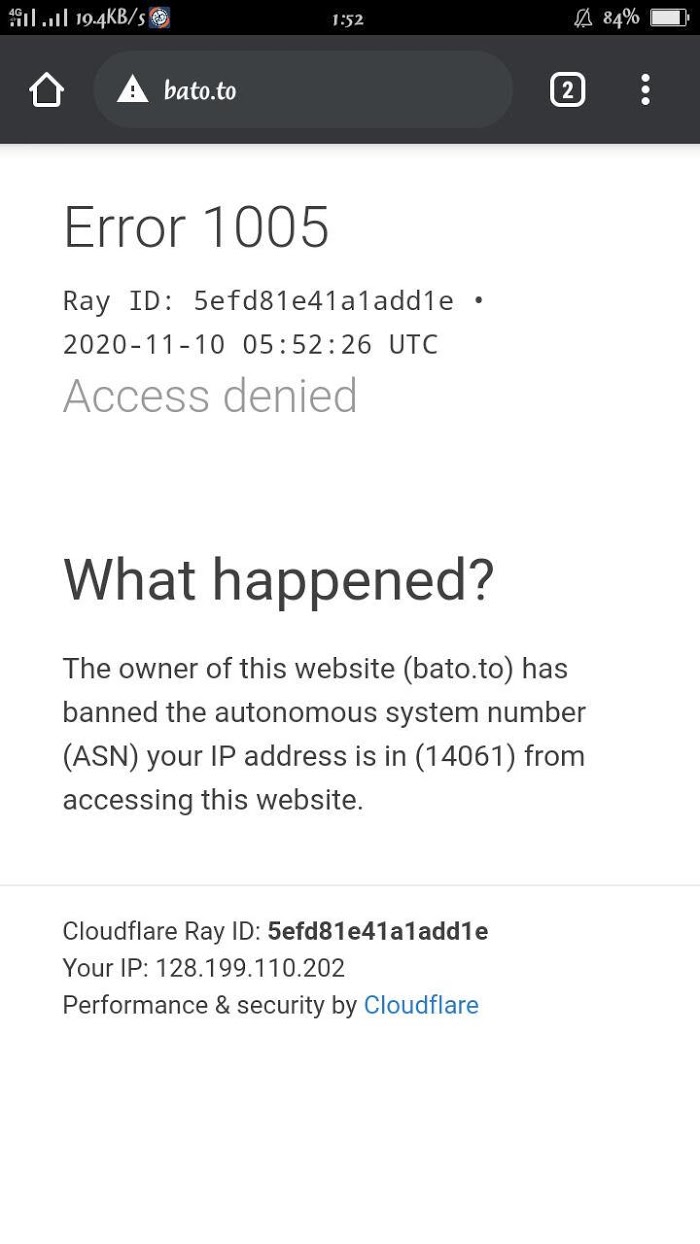Tap the browser home icon
Viewport: 700px width, 1244px height.
pos(46,90)
